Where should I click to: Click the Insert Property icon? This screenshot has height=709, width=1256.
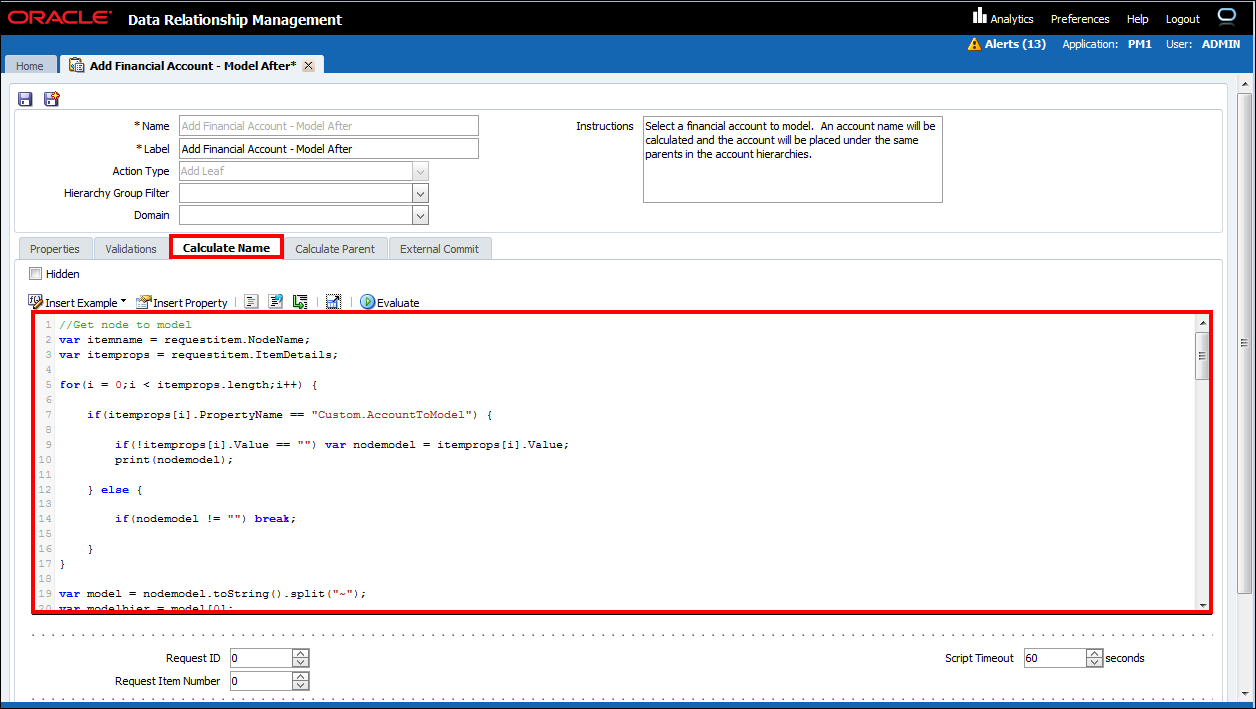pyautogui.click(x=143, y=302)
